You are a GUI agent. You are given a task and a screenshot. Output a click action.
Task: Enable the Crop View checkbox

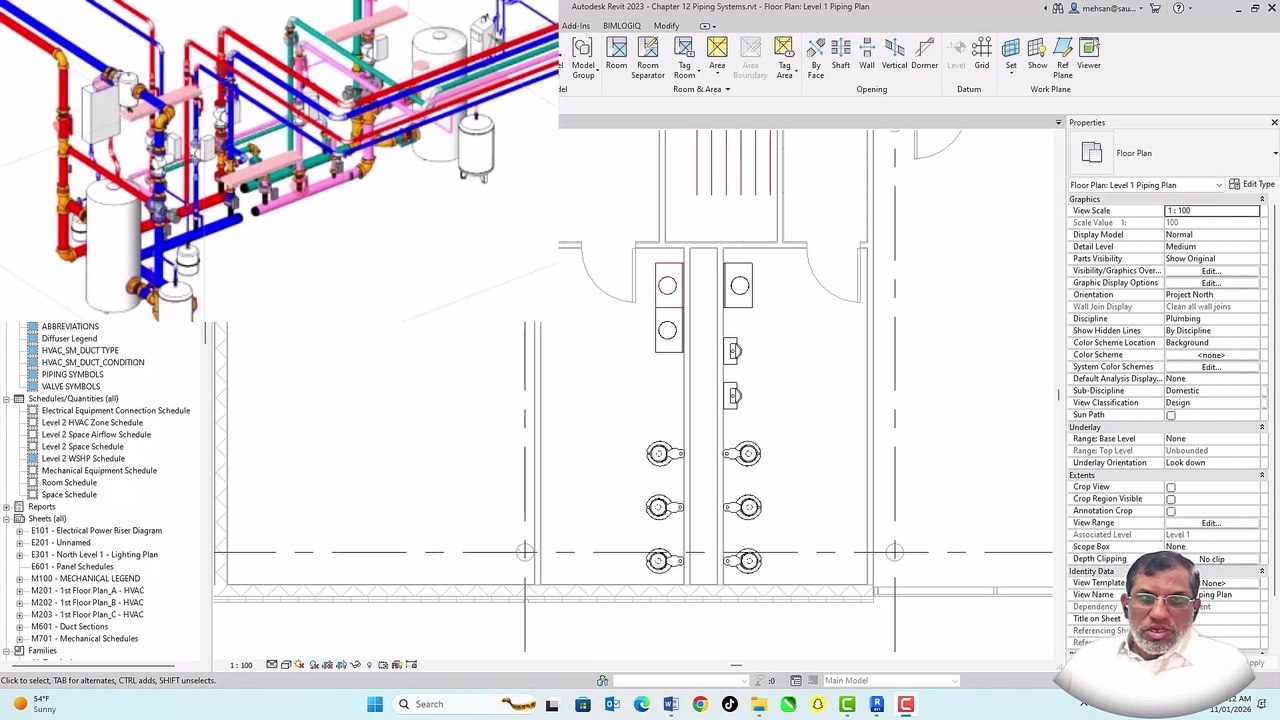click(x=1171, y=487)
